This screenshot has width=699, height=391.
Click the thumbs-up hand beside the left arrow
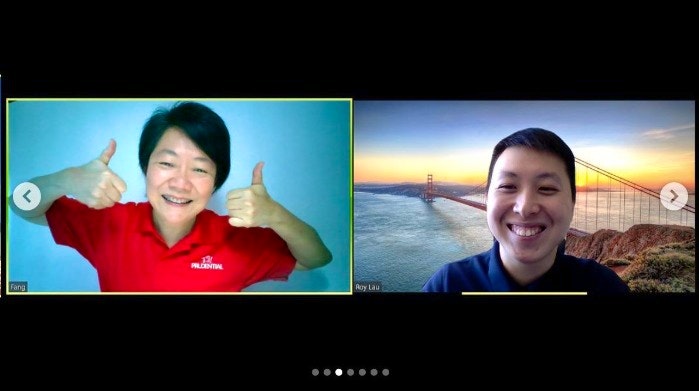(99, 177)
